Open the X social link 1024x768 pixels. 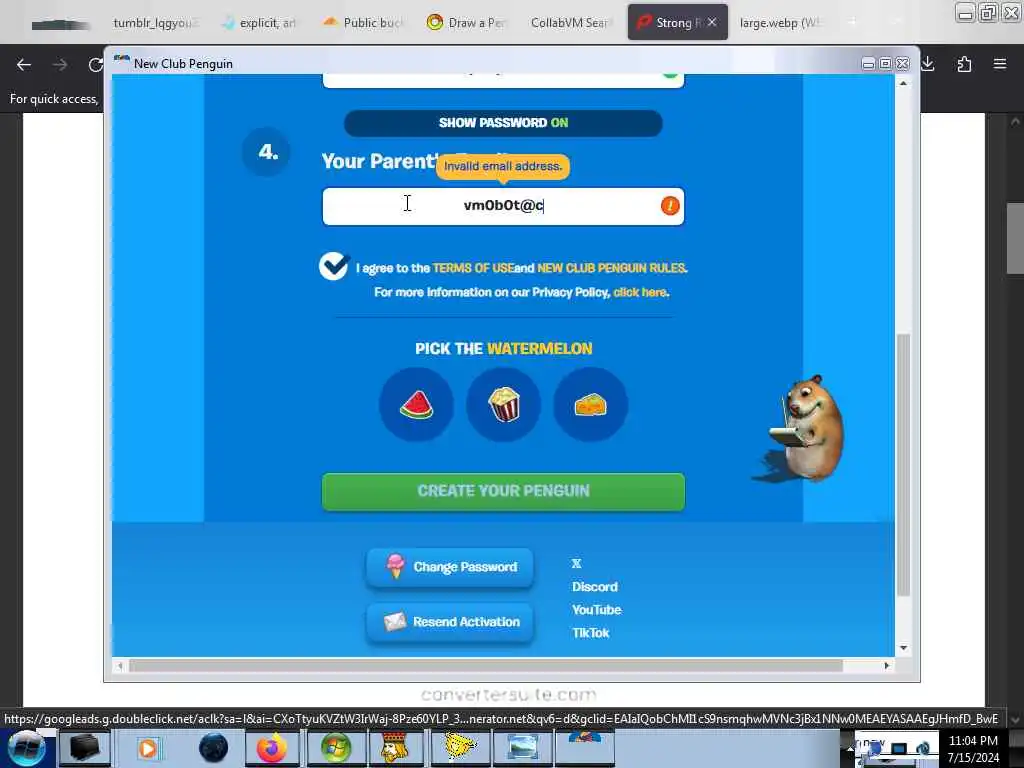[577, 563]
